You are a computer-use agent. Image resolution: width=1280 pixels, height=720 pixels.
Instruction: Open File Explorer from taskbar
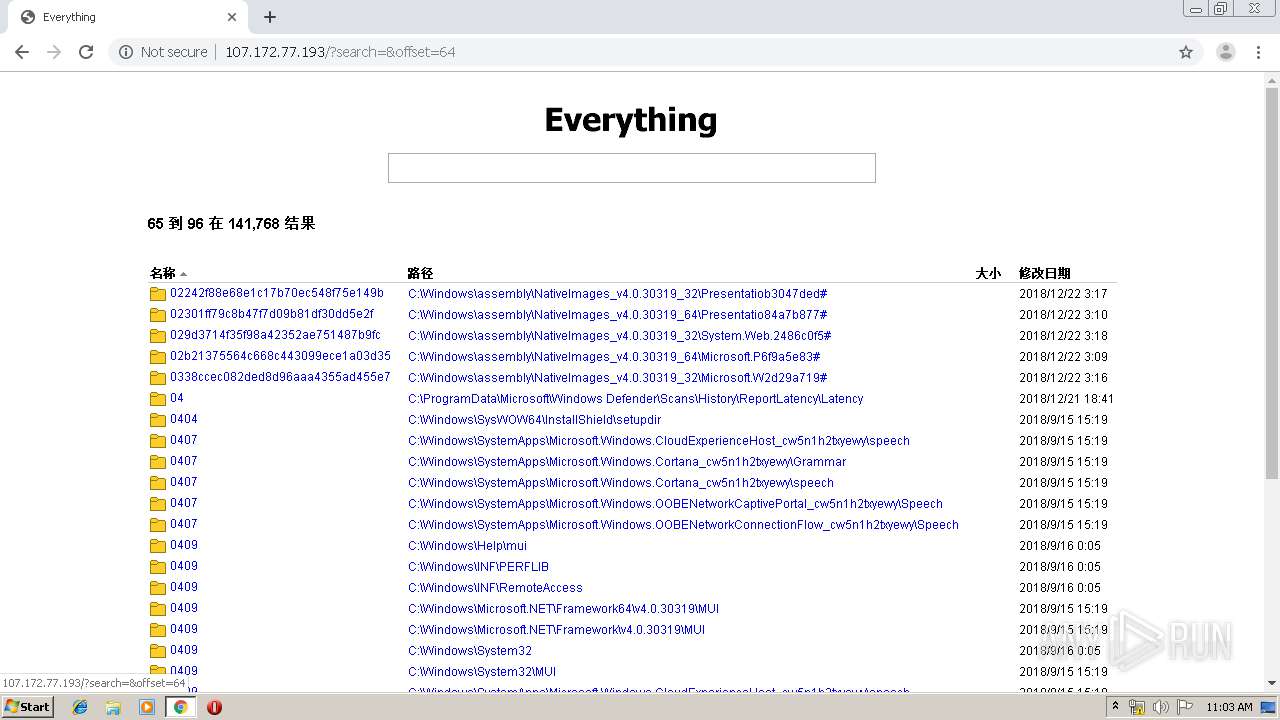tap(113, 707)
